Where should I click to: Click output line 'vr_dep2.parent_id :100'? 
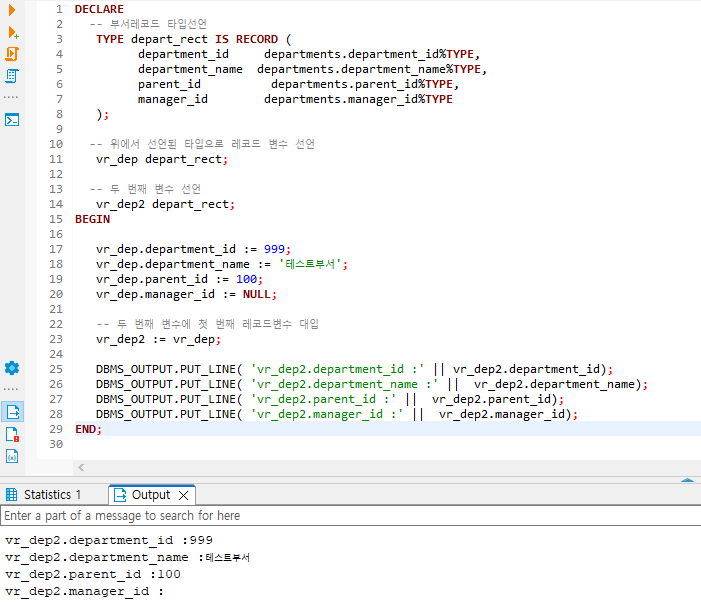point(93,575)
